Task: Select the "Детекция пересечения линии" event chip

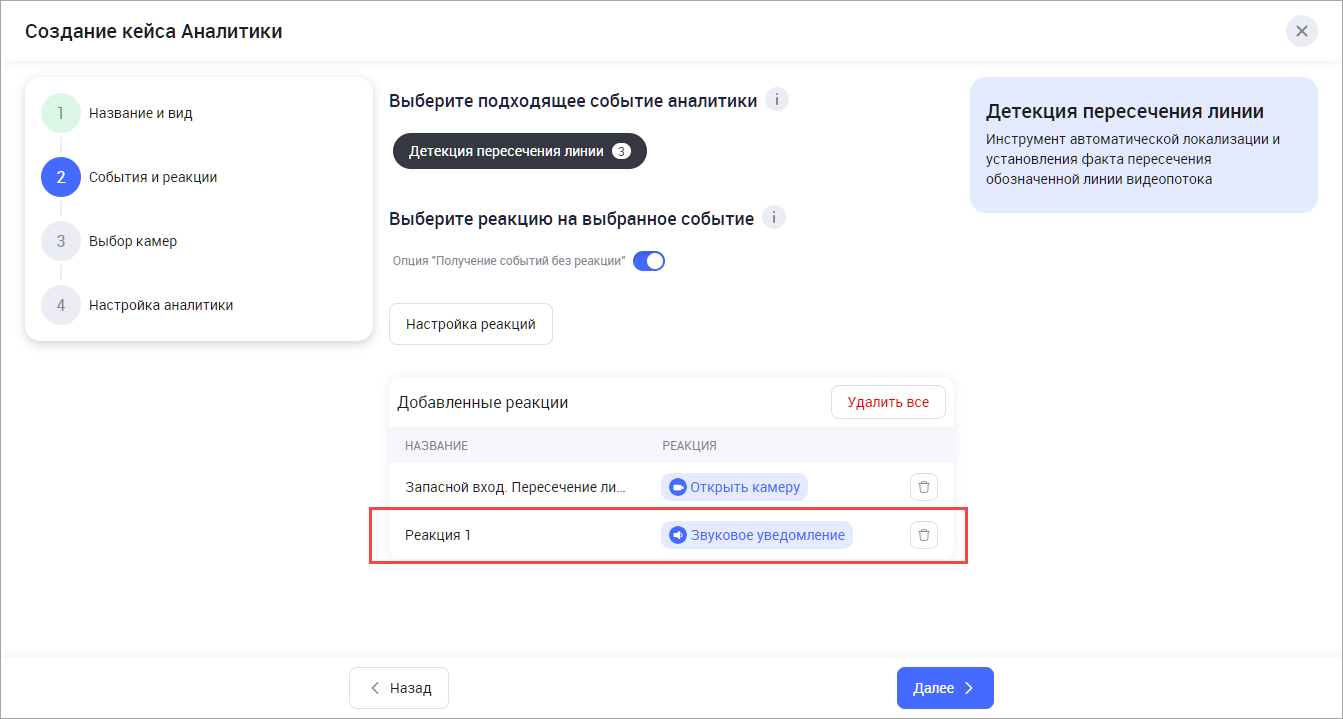Action: tap(506, 152)
